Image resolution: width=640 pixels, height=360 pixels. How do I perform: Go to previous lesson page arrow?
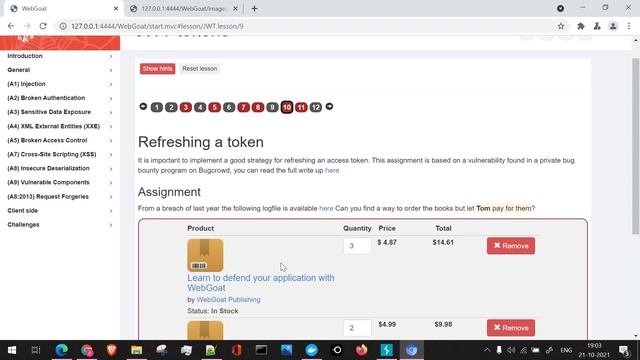click(x=143, y=107)
